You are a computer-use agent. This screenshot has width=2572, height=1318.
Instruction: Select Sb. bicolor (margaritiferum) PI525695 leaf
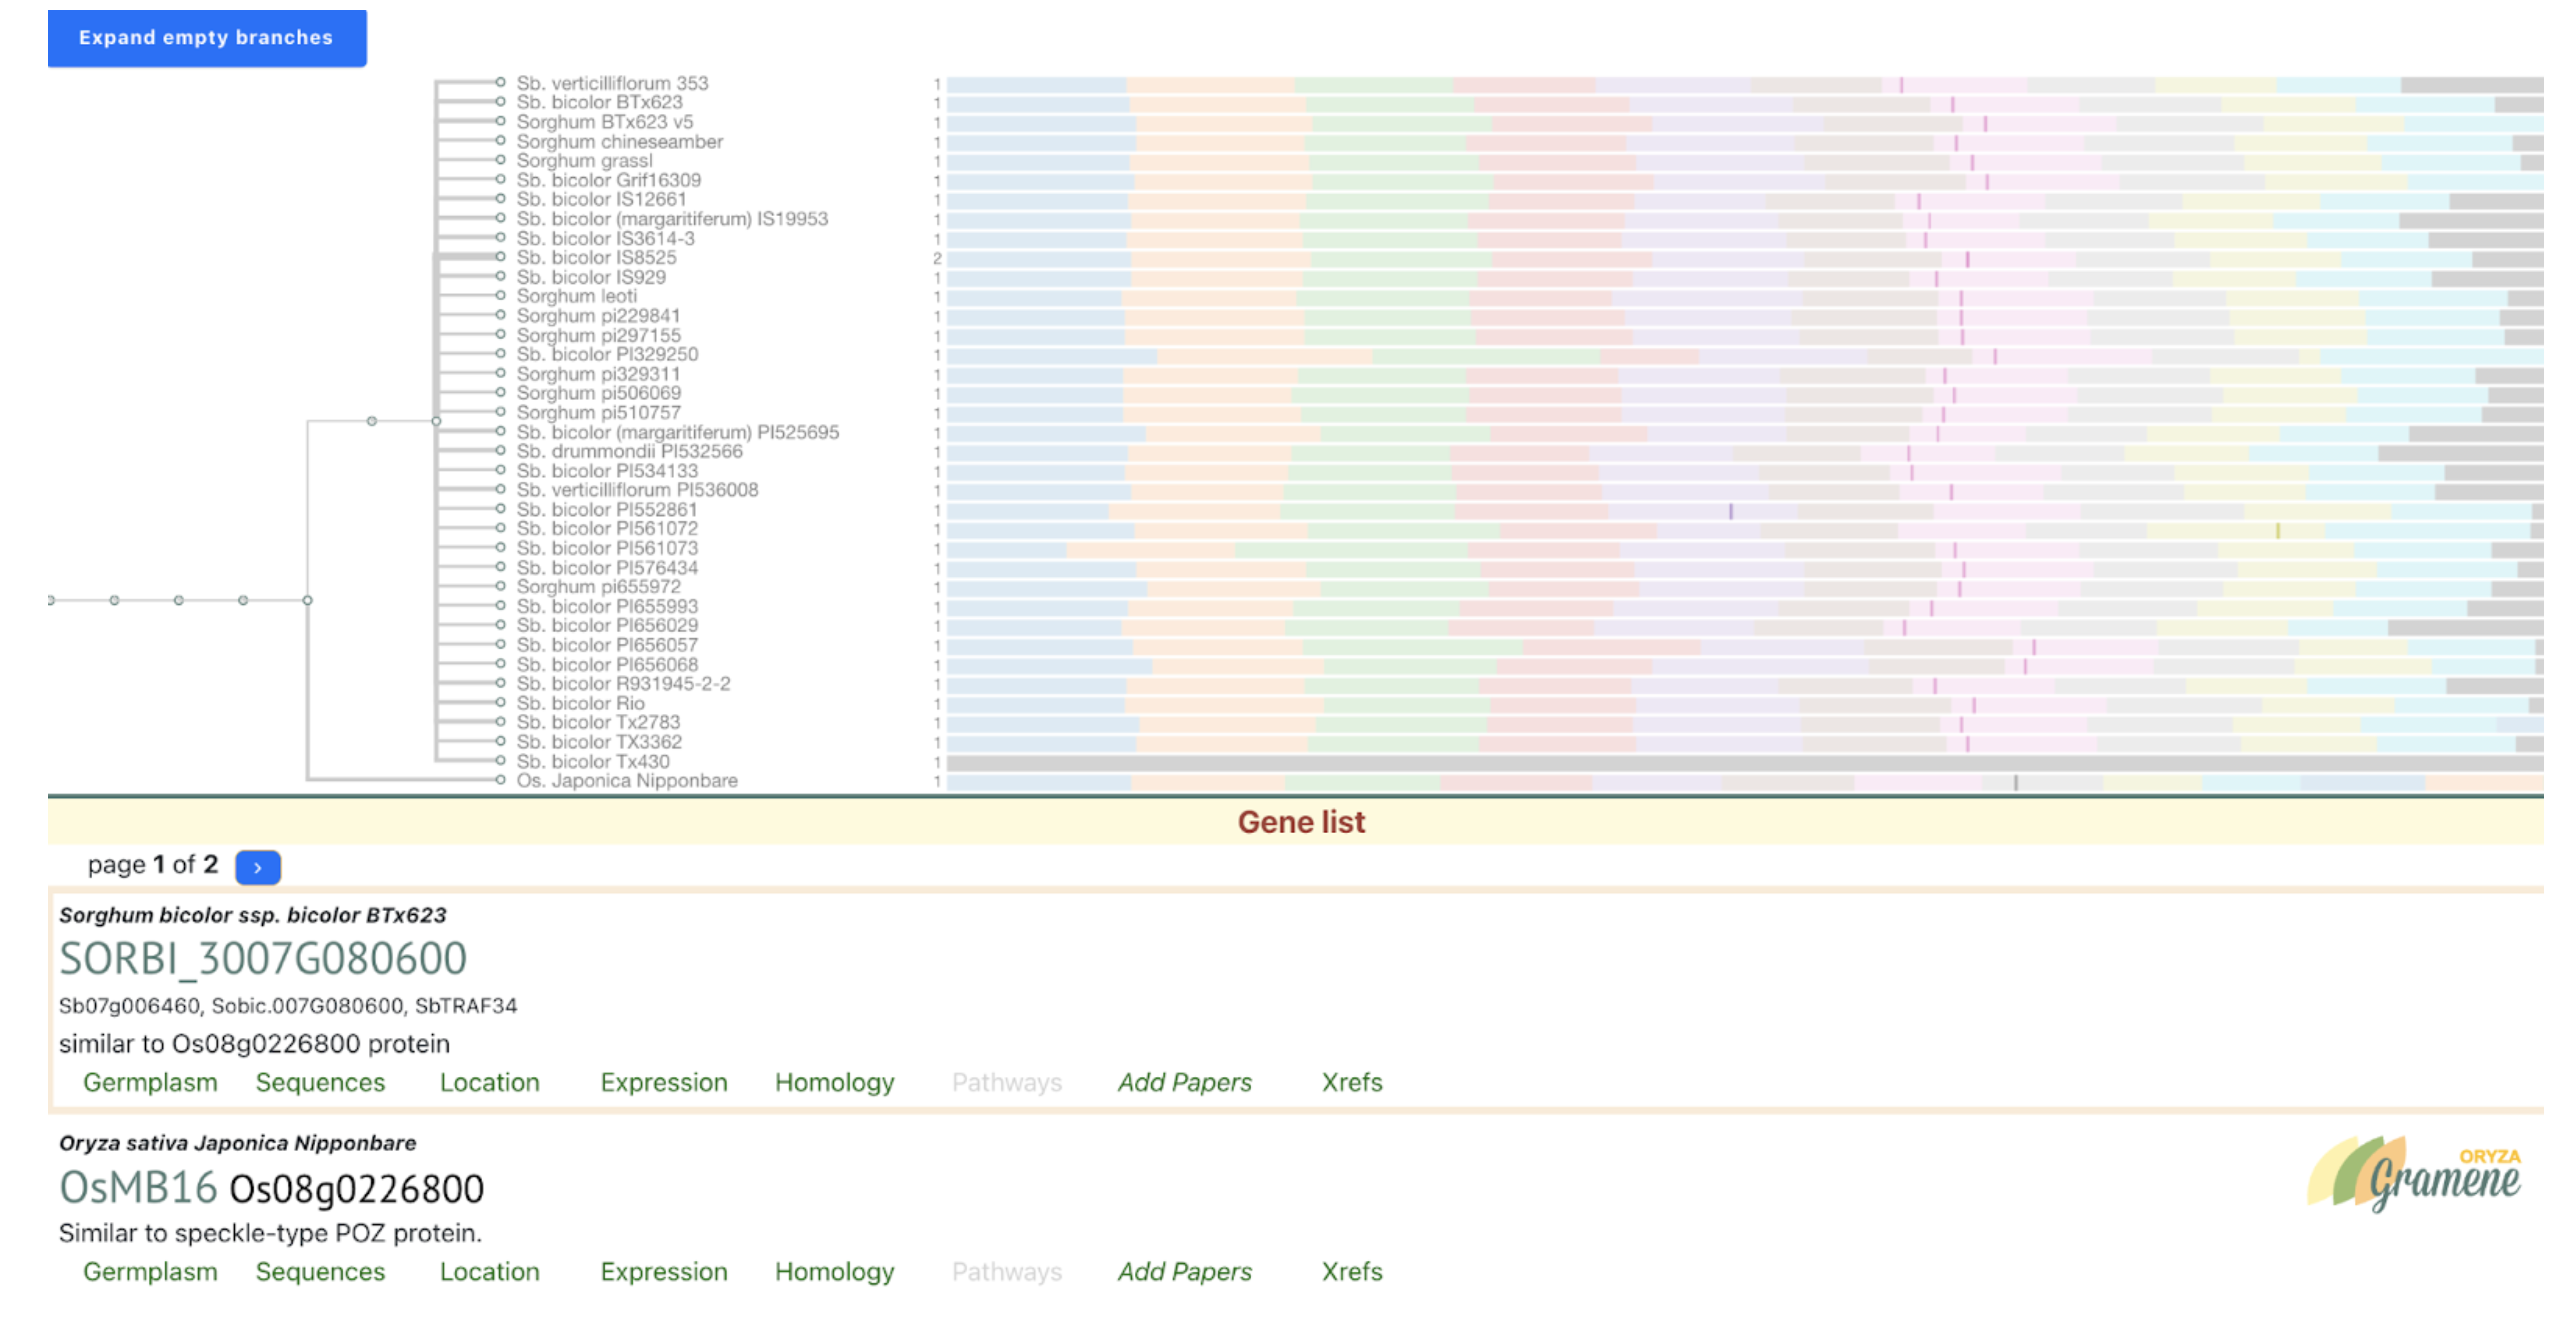(677, 432)
